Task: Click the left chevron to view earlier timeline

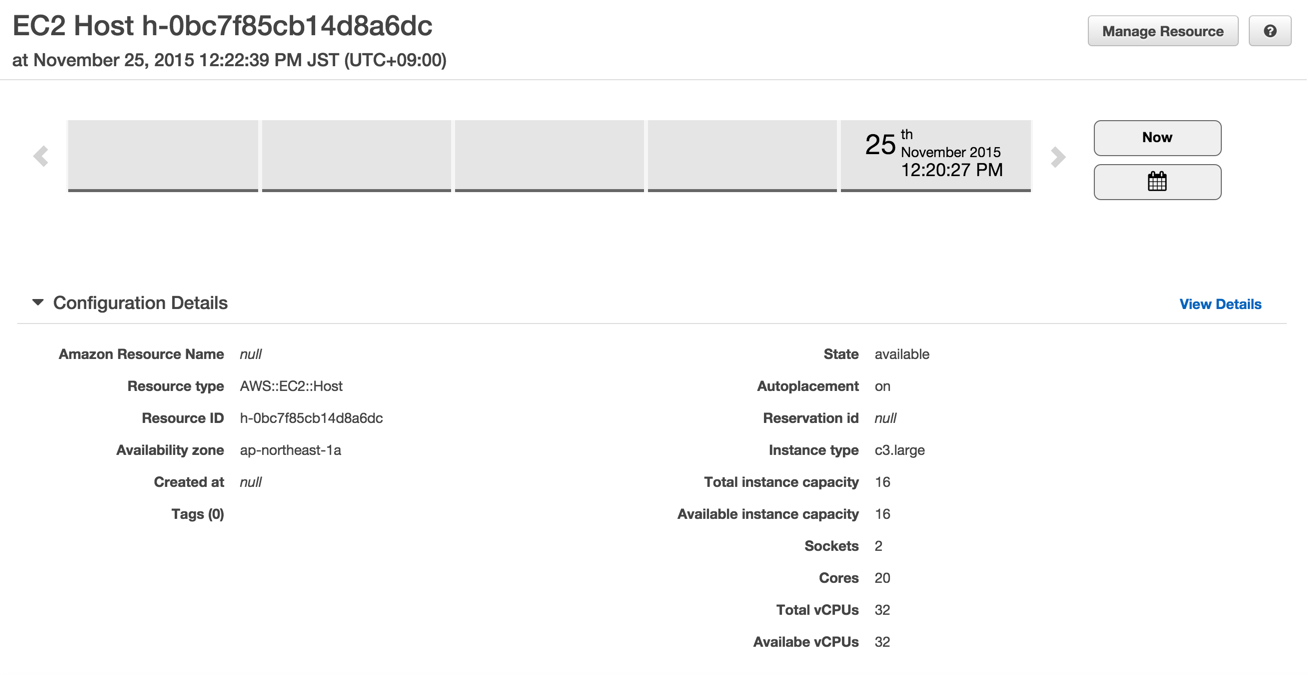Action: (x=40, y=156)
